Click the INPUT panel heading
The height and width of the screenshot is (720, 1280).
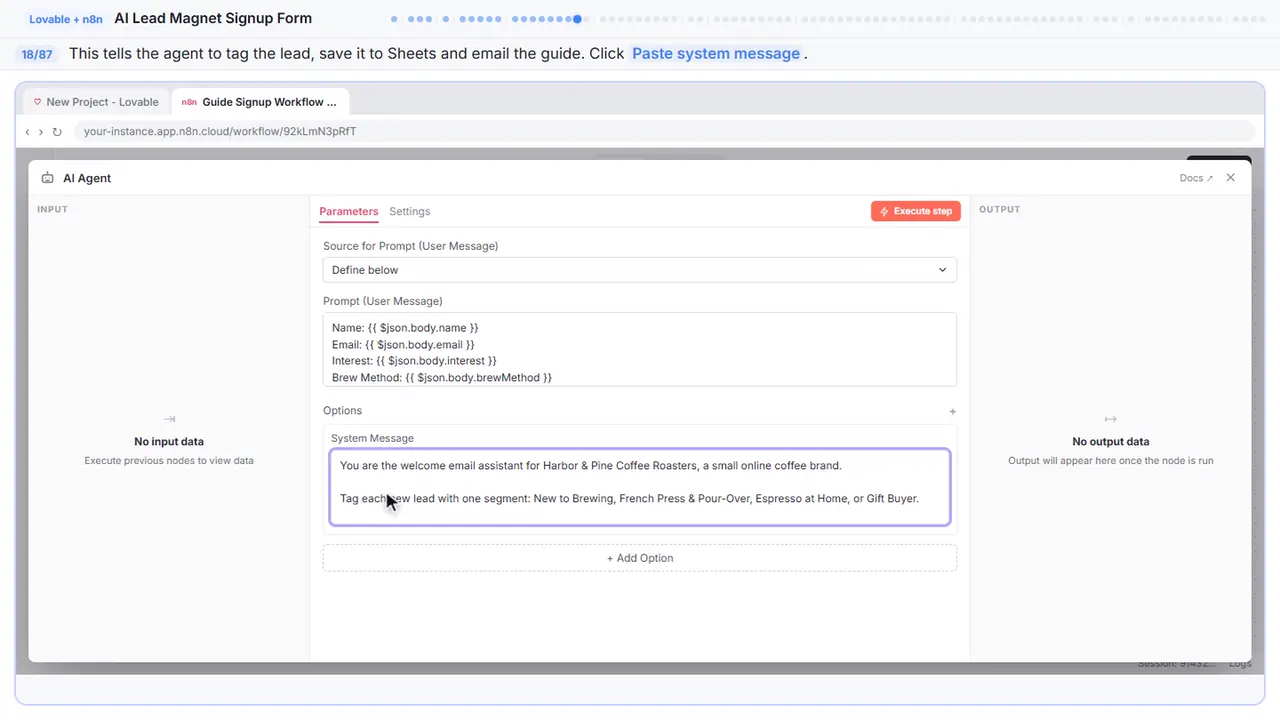[52, 209]
